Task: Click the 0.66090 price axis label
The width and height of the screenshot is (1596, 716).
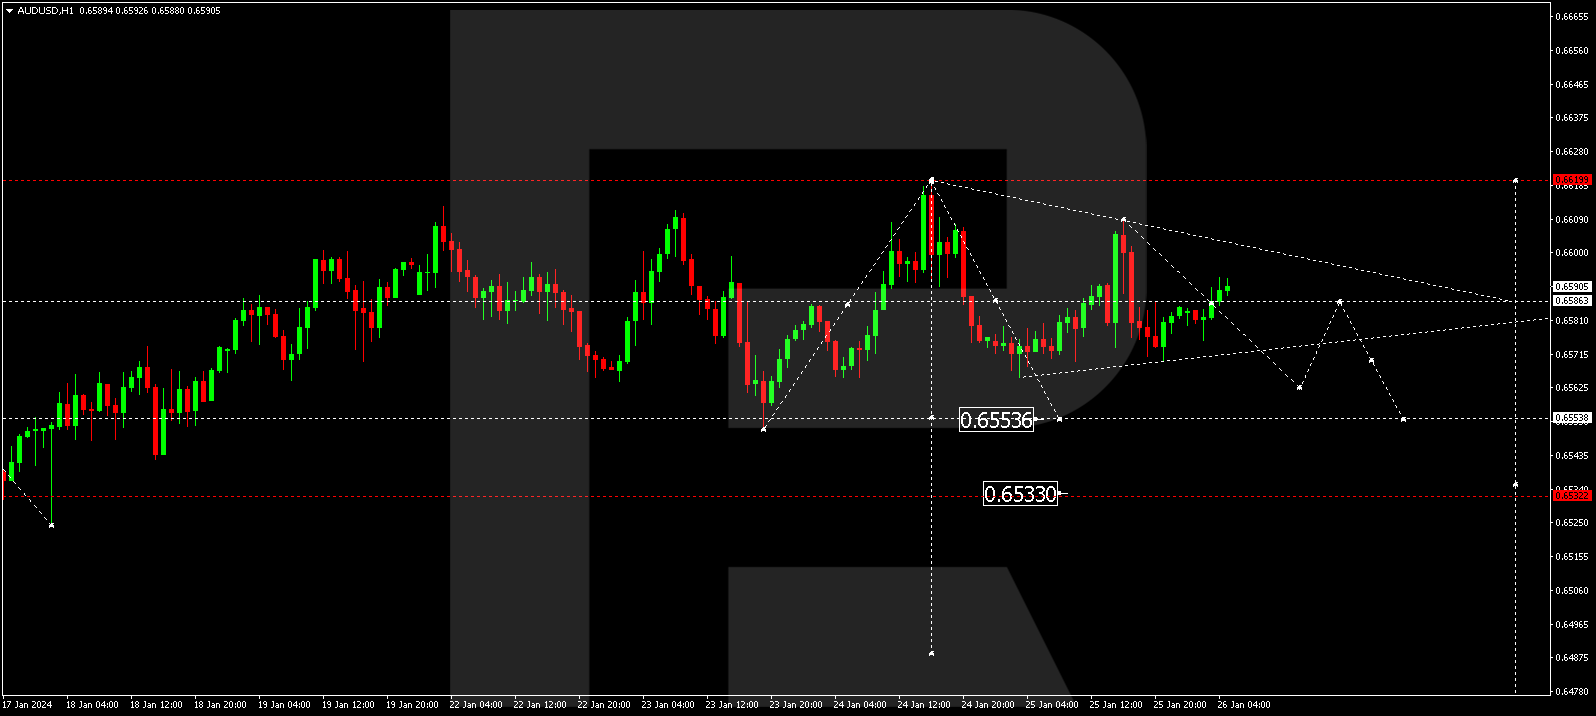Action: click(x=1572, y=220)
